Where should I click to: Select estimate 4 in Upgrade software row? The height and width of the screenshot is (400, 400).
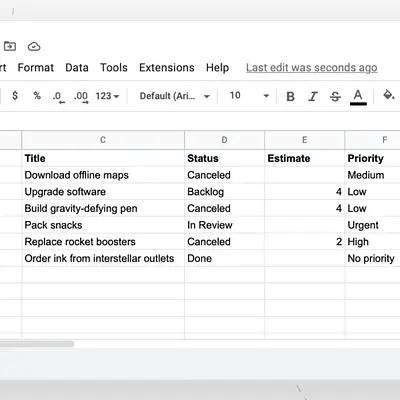point(304,192)
